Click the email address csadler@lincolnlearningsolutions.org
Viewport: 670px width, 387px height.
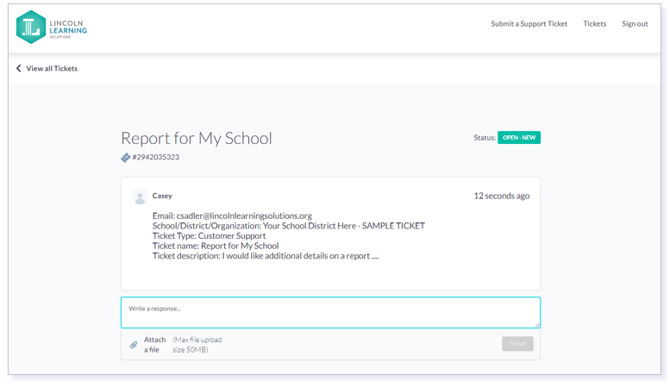pyautogui.click(x=244, y=216)
